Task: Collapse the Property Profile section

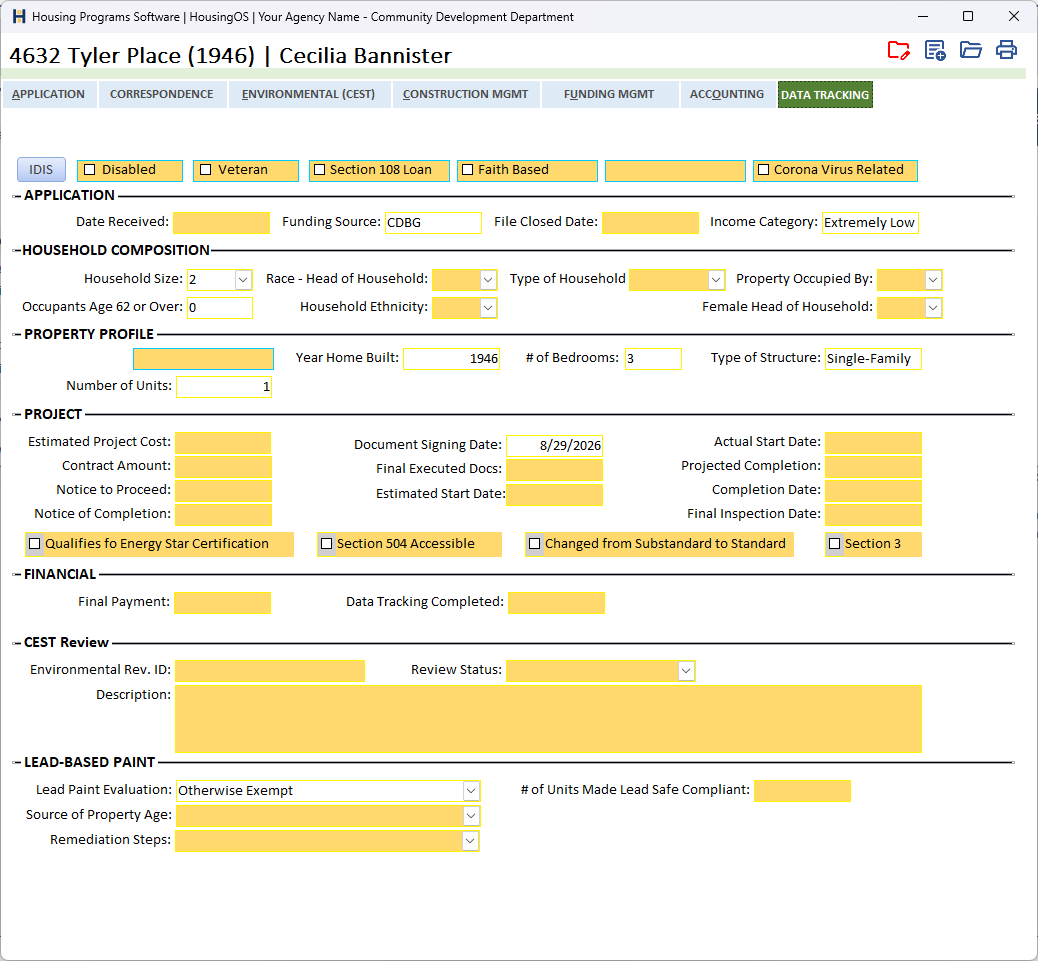Action: [x=17, y=335]
